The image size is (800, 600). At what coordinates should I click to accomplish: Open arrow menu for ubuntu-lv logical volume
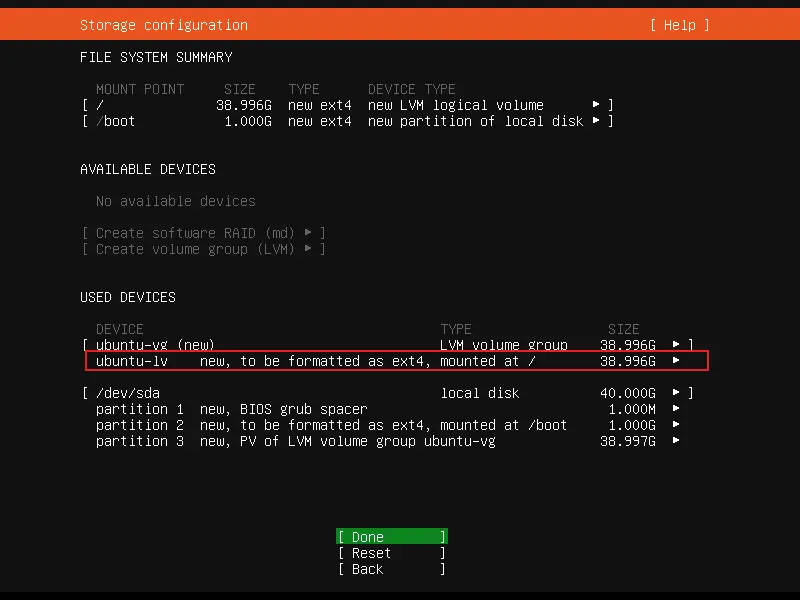(x=676, y=360)
